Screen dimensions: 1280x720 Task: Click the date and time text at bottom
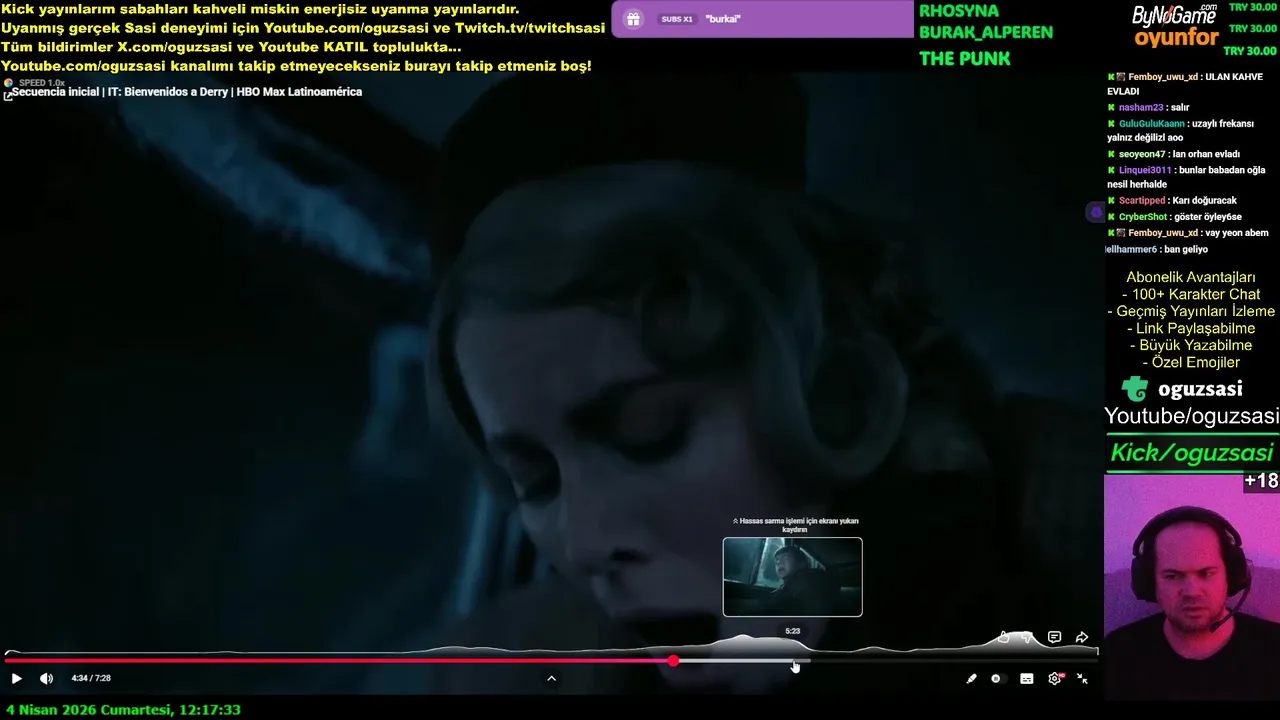pos(123,710)
